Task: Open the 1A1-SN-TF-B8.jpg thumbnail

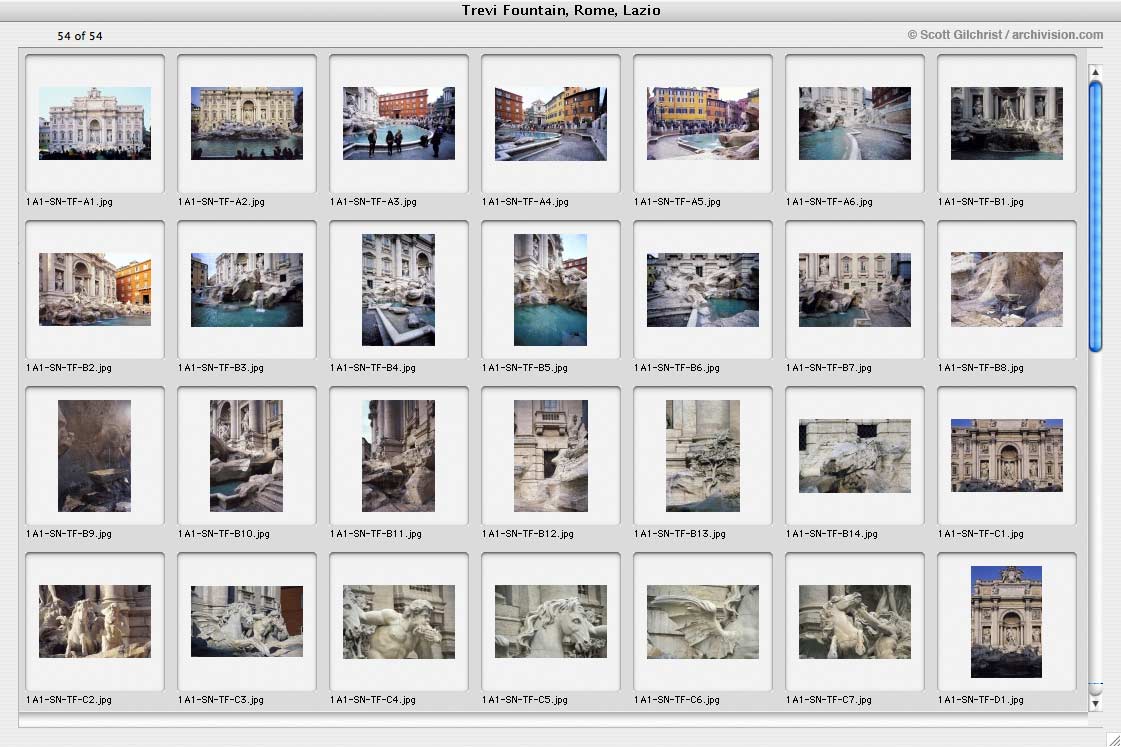Action: pos(1007,290)
